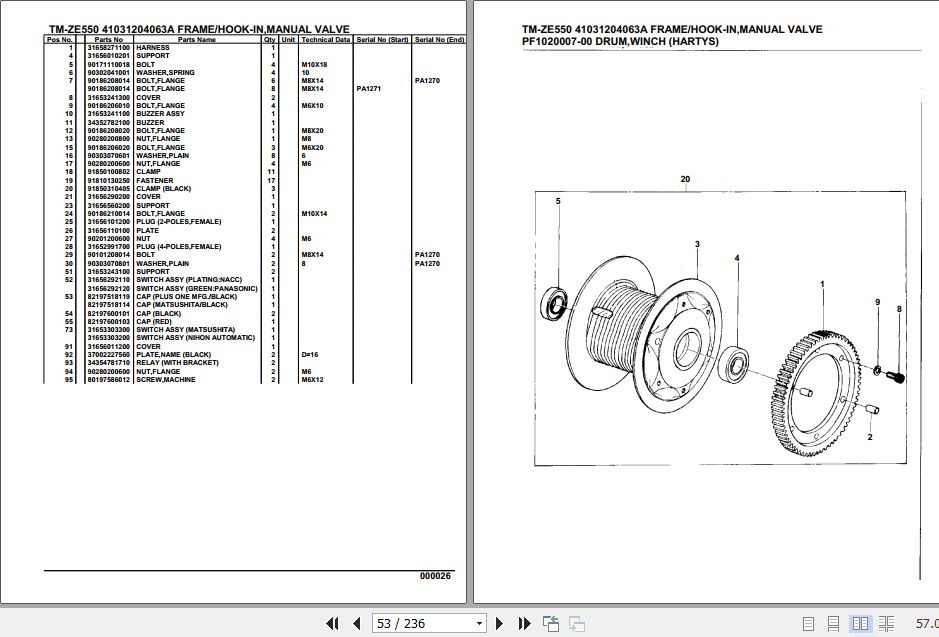Switch to single page layout

pos(809,623)
